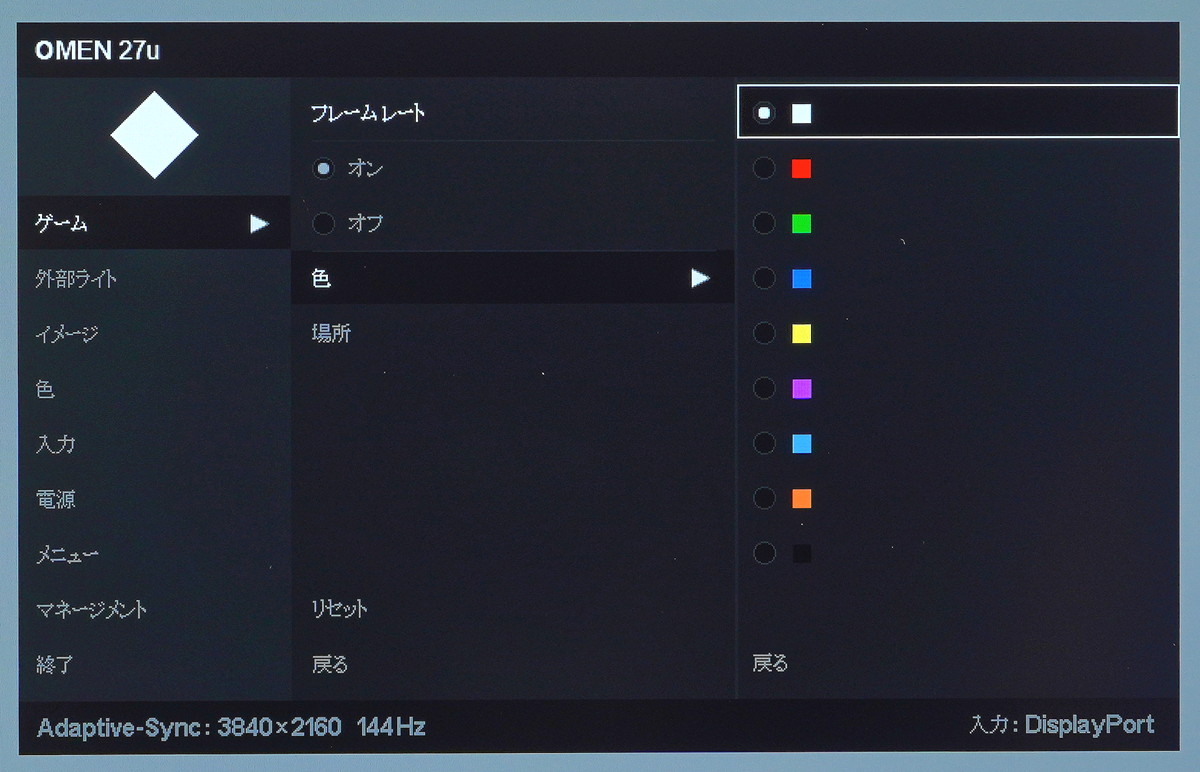The image size is (1200, 772).
Task: Click the light blue color swatch
Action: coord(801,443)
